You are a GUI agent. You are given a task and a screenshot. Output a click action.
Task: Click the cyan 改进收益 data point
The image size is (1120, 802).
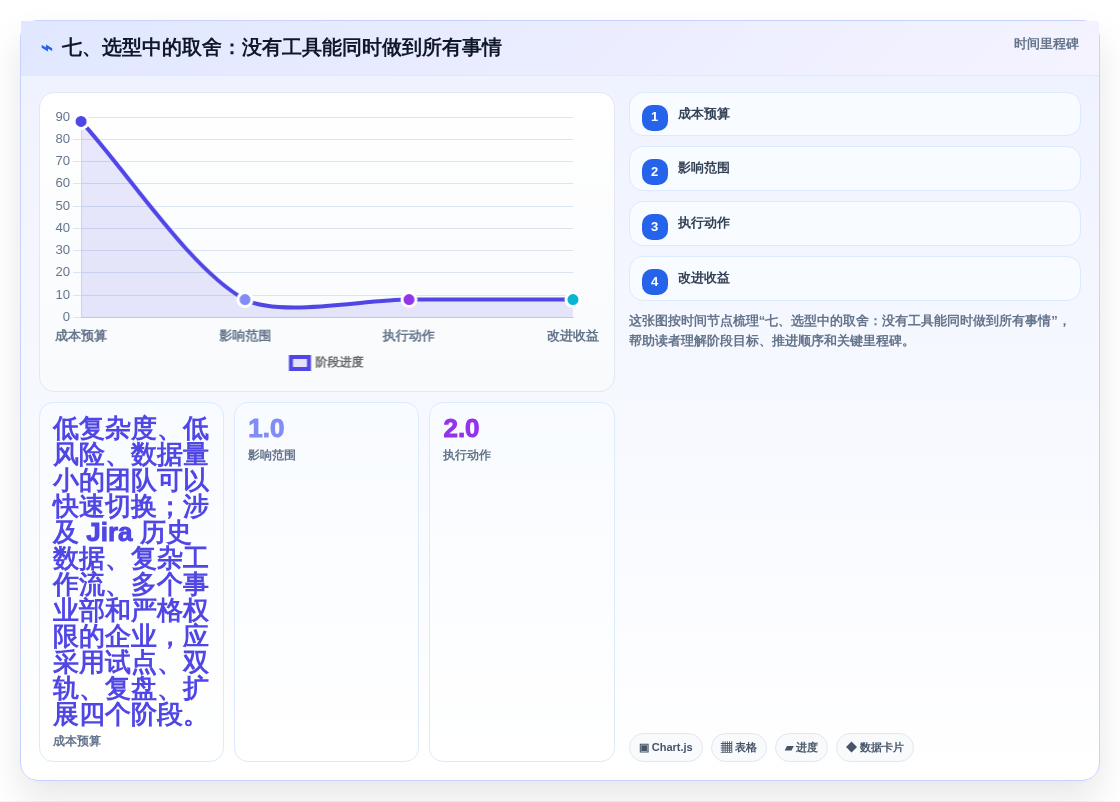point(572,300)
